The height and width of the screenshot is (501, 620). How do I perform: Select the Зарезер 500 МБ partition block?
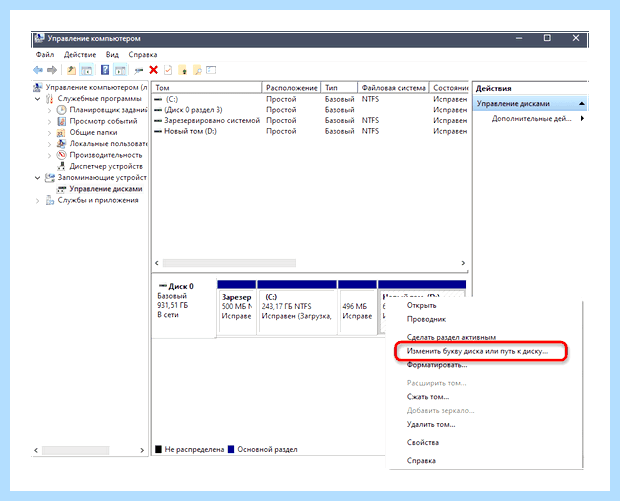(236, 308)
